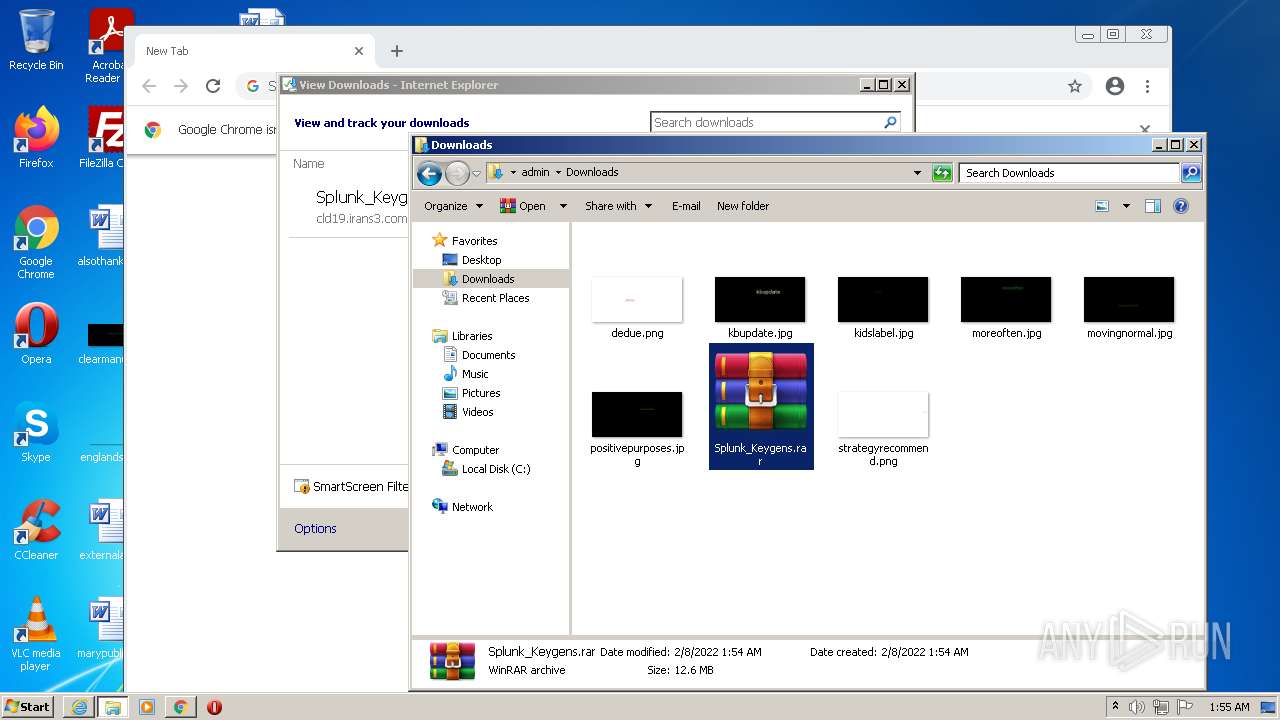Click the refresh button beside address bar
The height and width of the screenshot is (720, 1280).
point(941,173)
